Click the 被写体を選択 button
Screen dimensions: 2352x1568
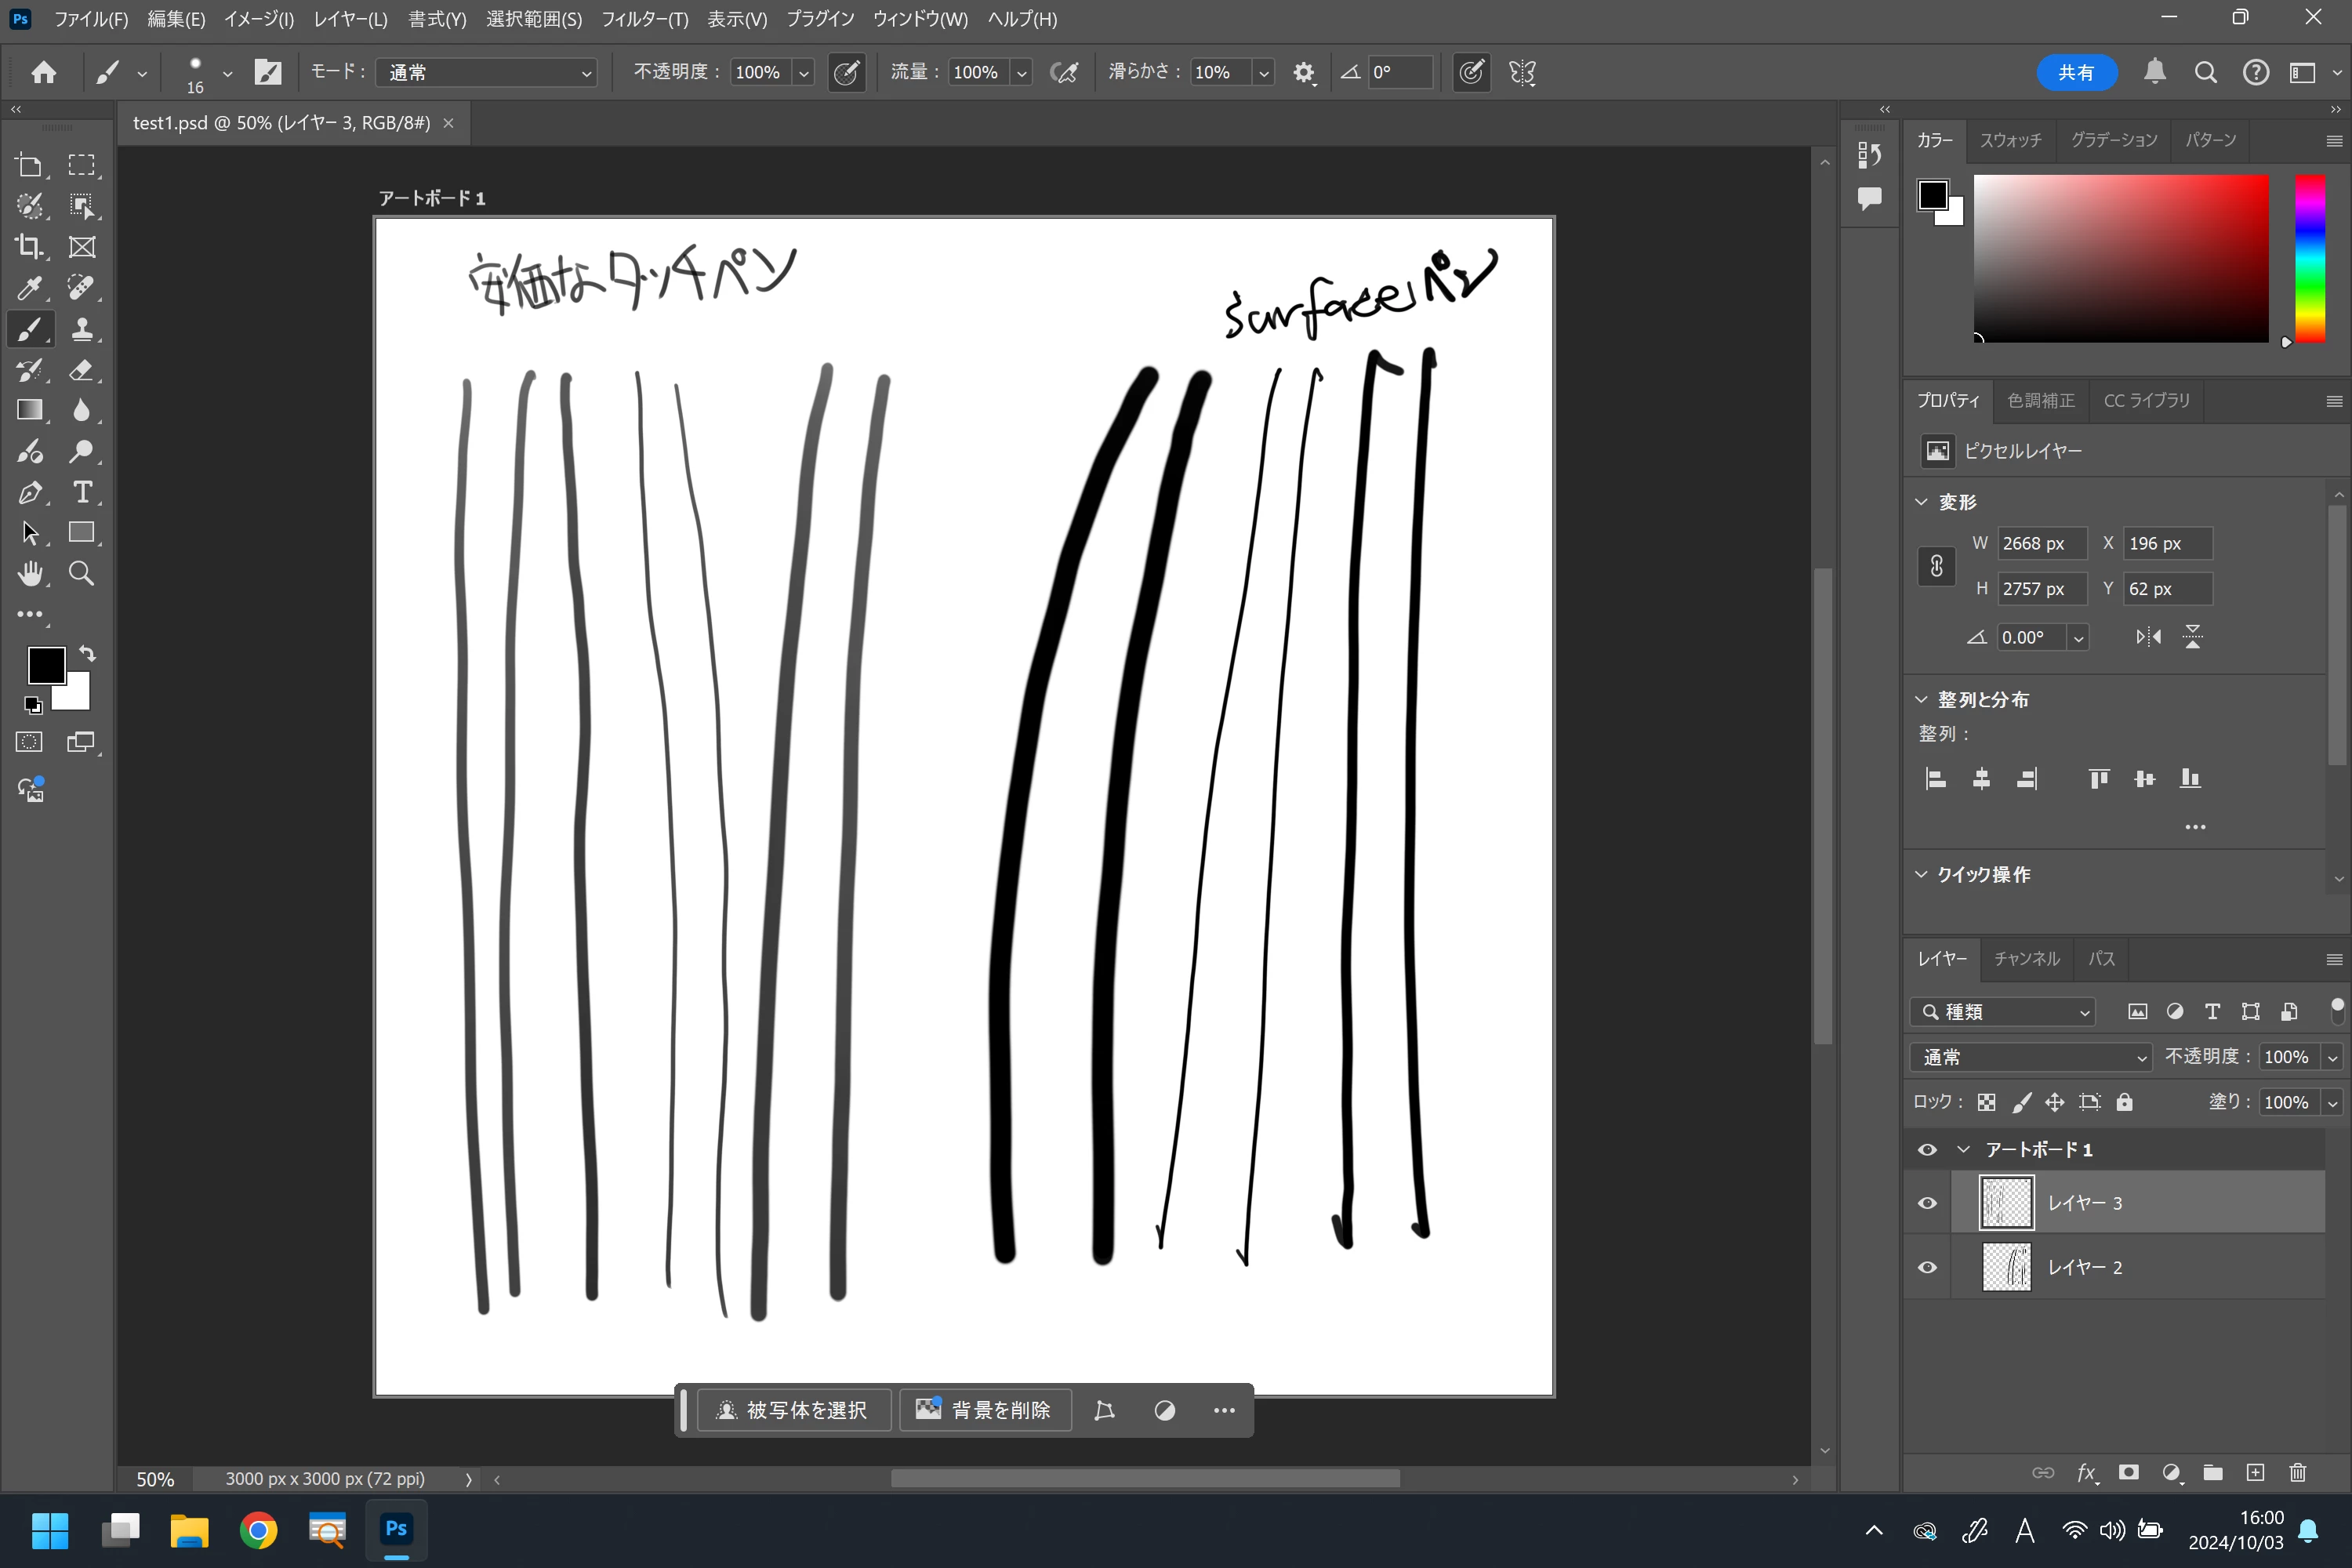793,1410
